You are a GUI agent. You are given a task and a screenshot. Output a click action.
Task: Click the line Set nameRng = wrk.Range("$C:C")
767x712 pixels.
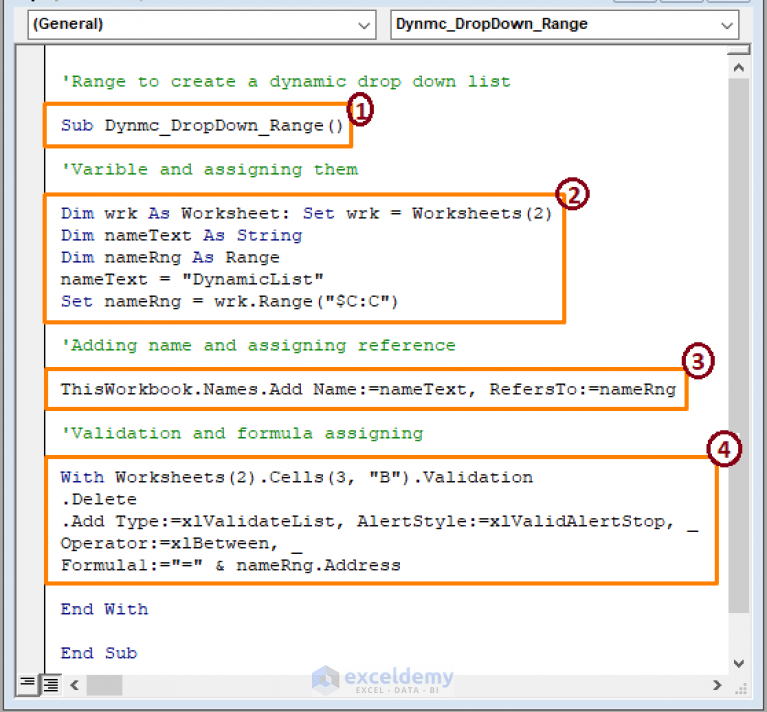(x=229, y=302)
